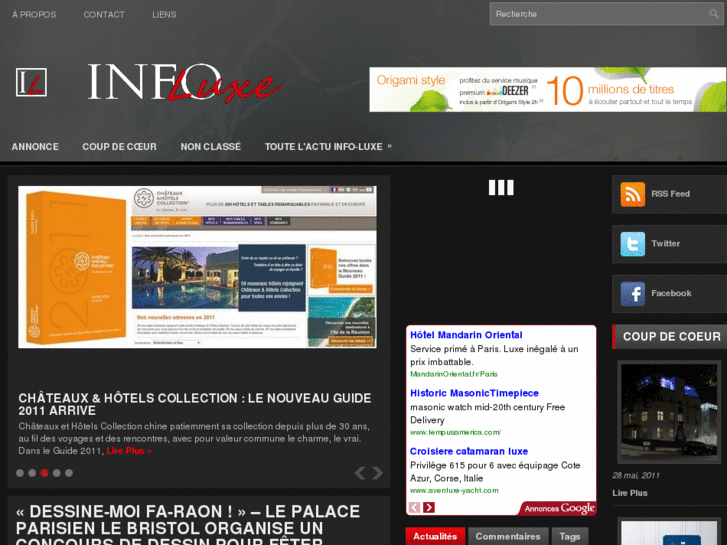Click the Annonces Google label
This screenshot has height=545, width=727.
(x=559, y=508)
